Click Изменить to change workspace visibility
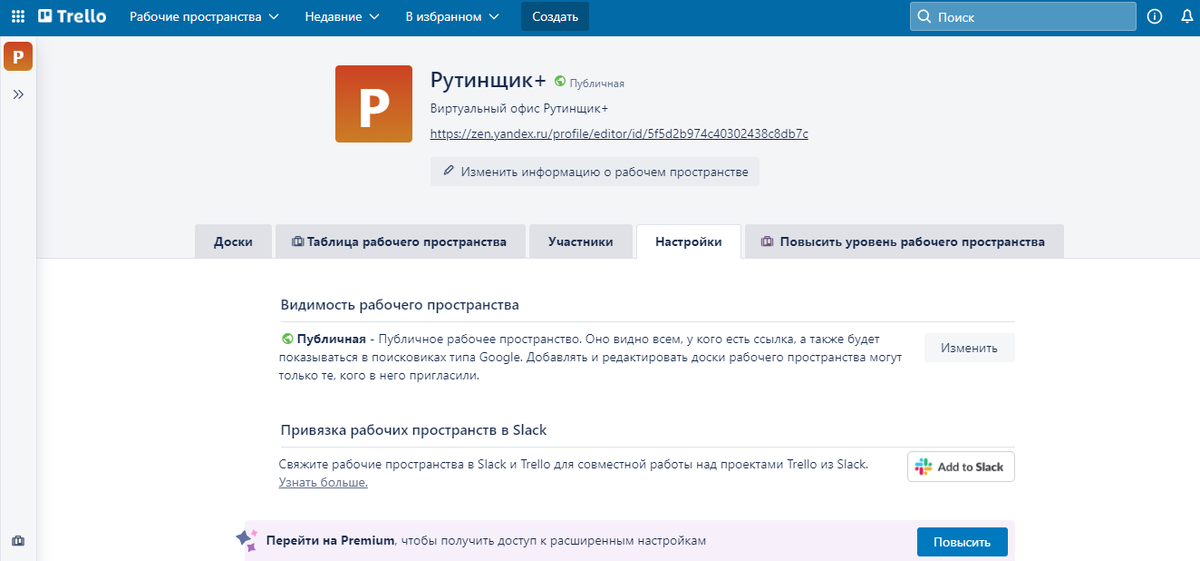Viewport: 1200px width, 561px height. tap(968, 348)
